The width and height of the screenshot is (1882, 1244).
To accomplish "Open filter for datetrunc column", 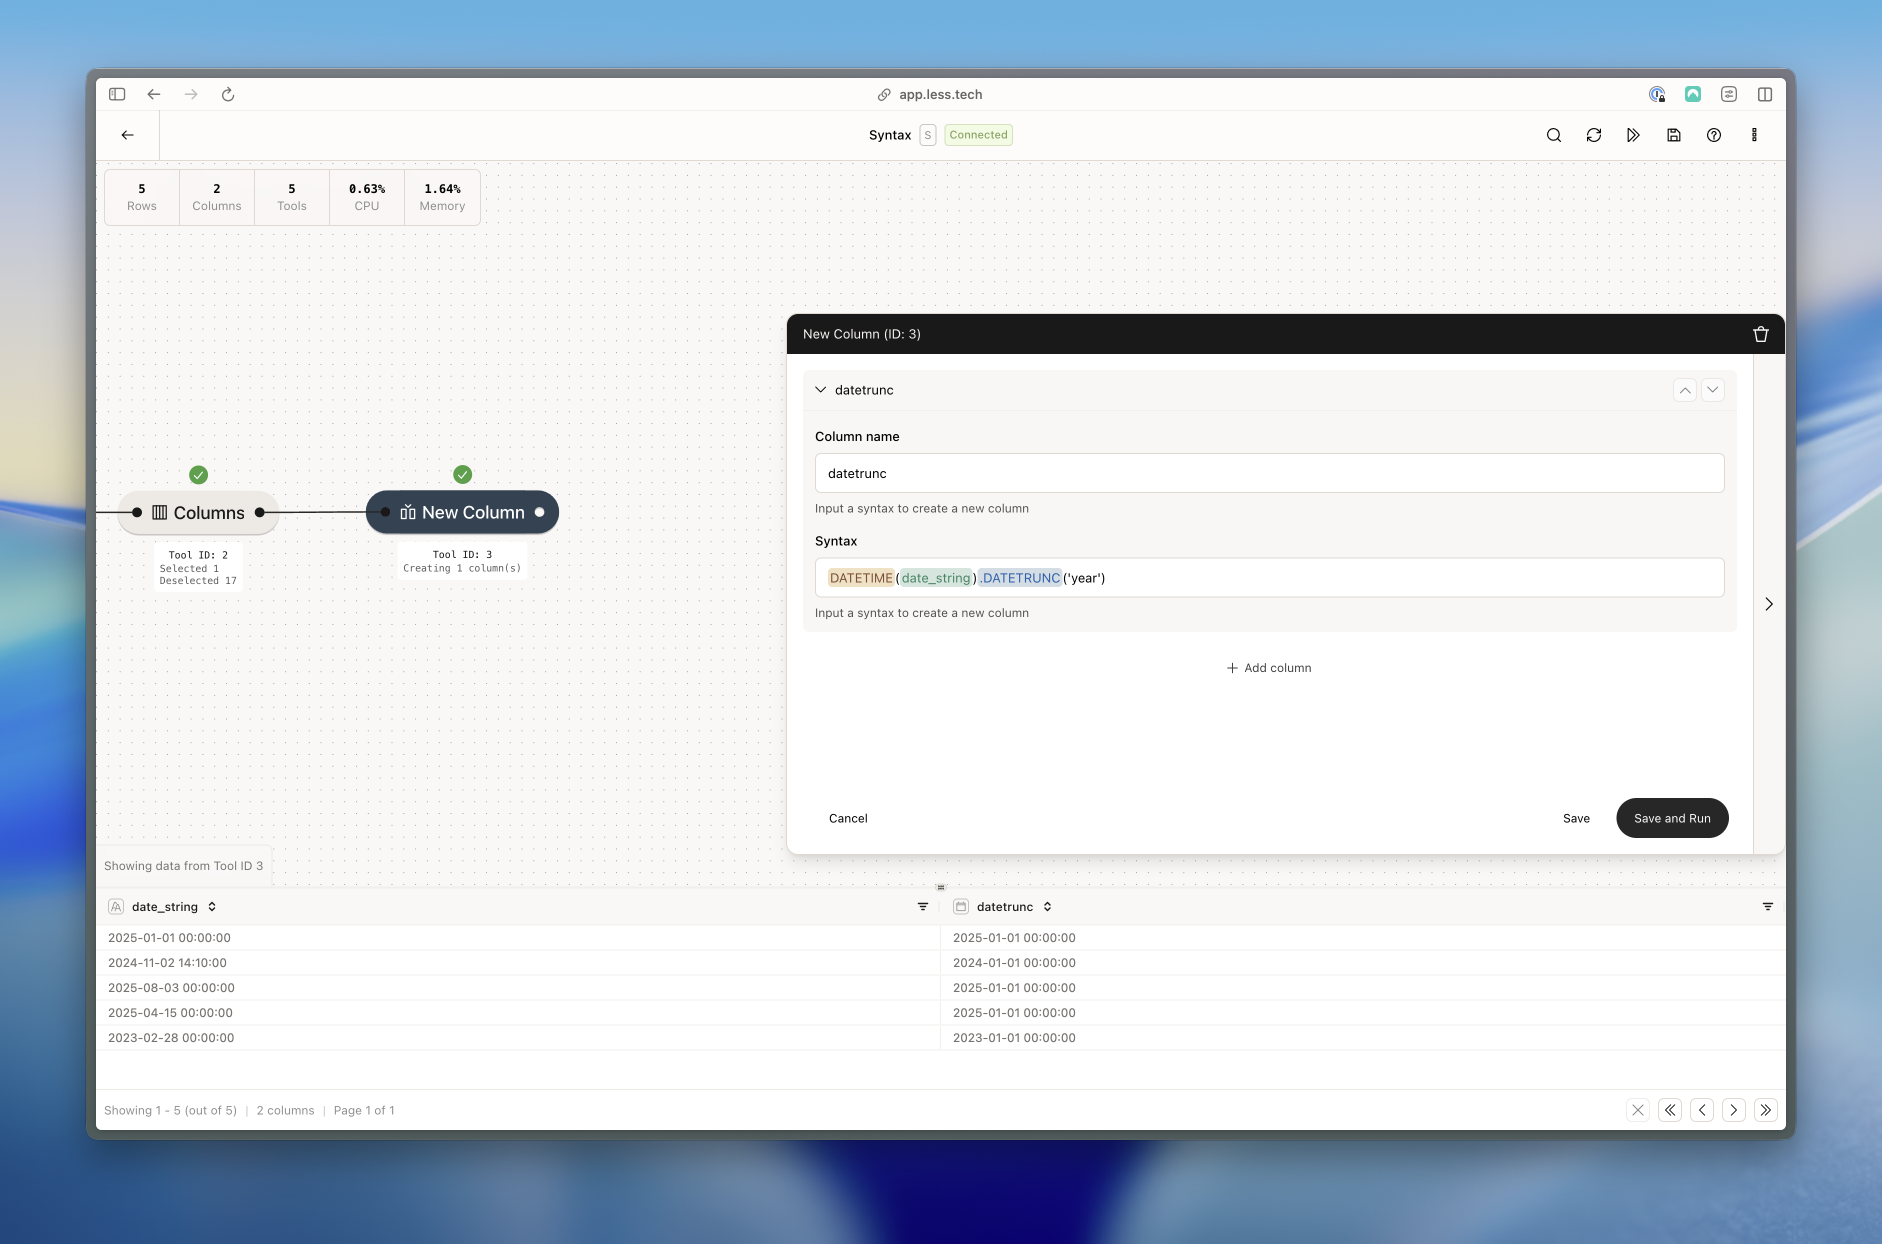I will (1768, 907).
